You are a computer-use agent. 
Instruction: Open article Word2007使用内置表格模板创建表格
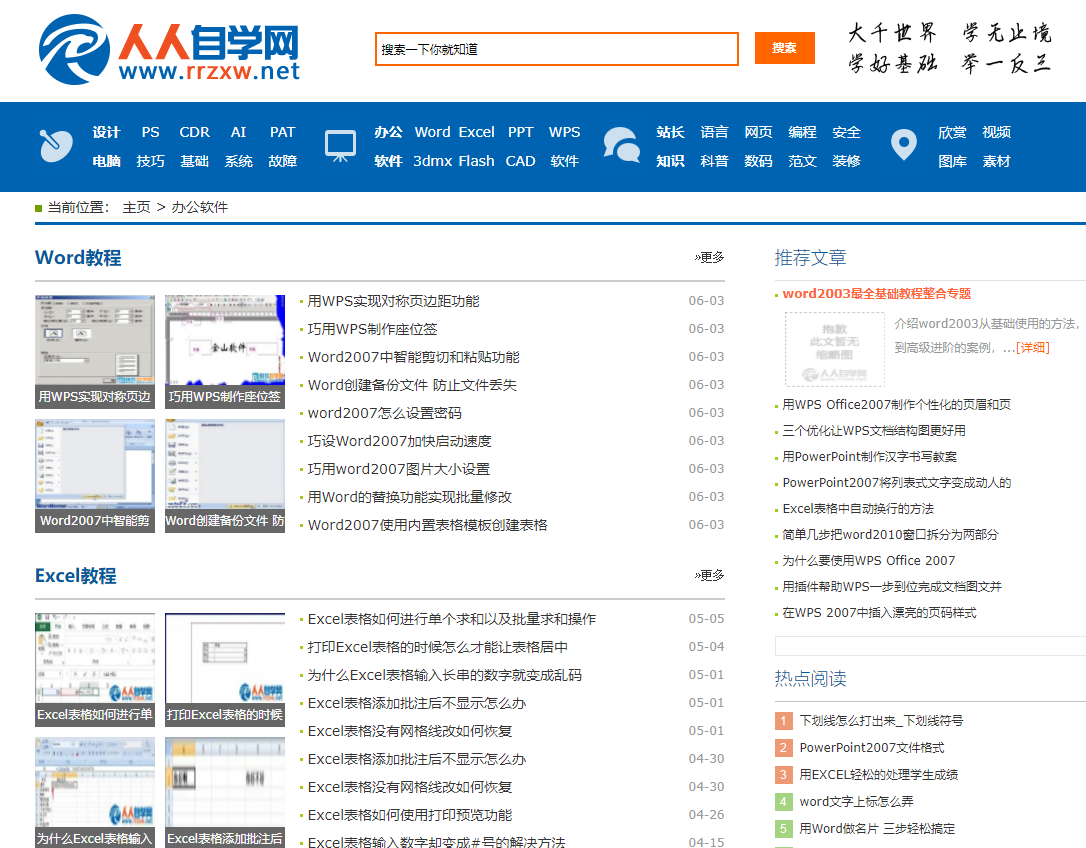pos(427,525)
